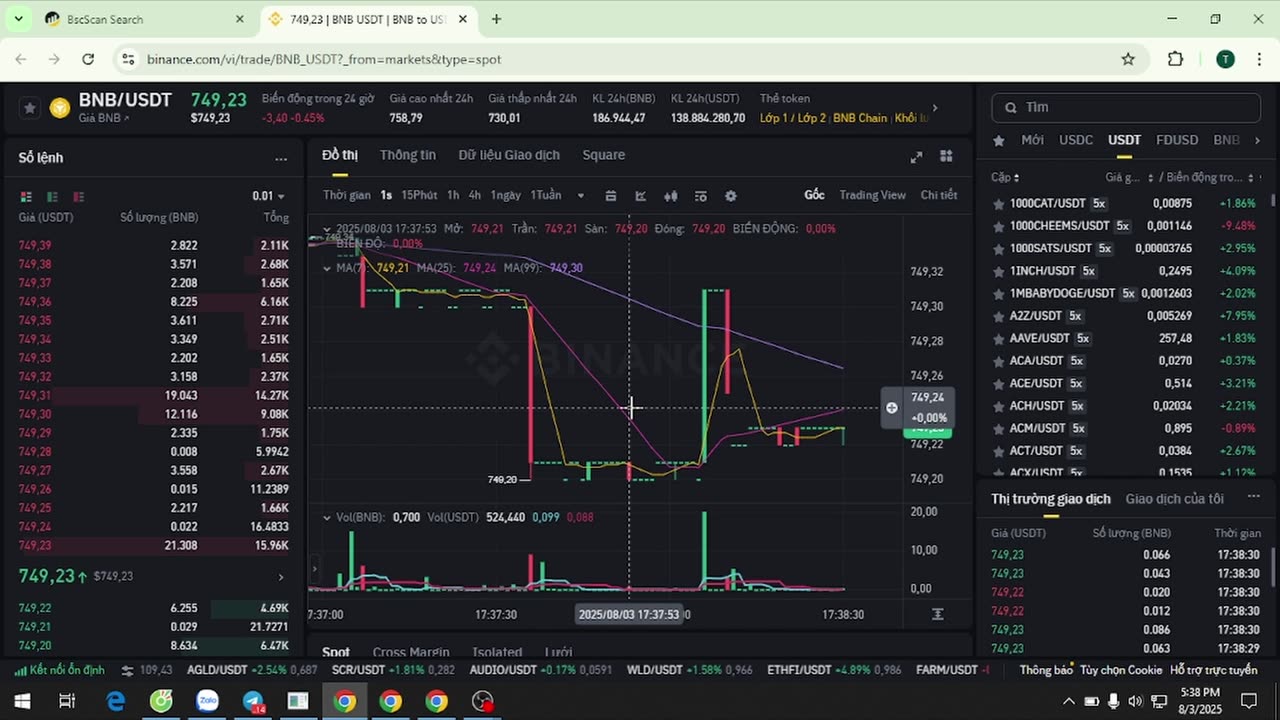Open chart settings gear icon
The width and height of the screenshot is (1280, 720).
point(730,196)
